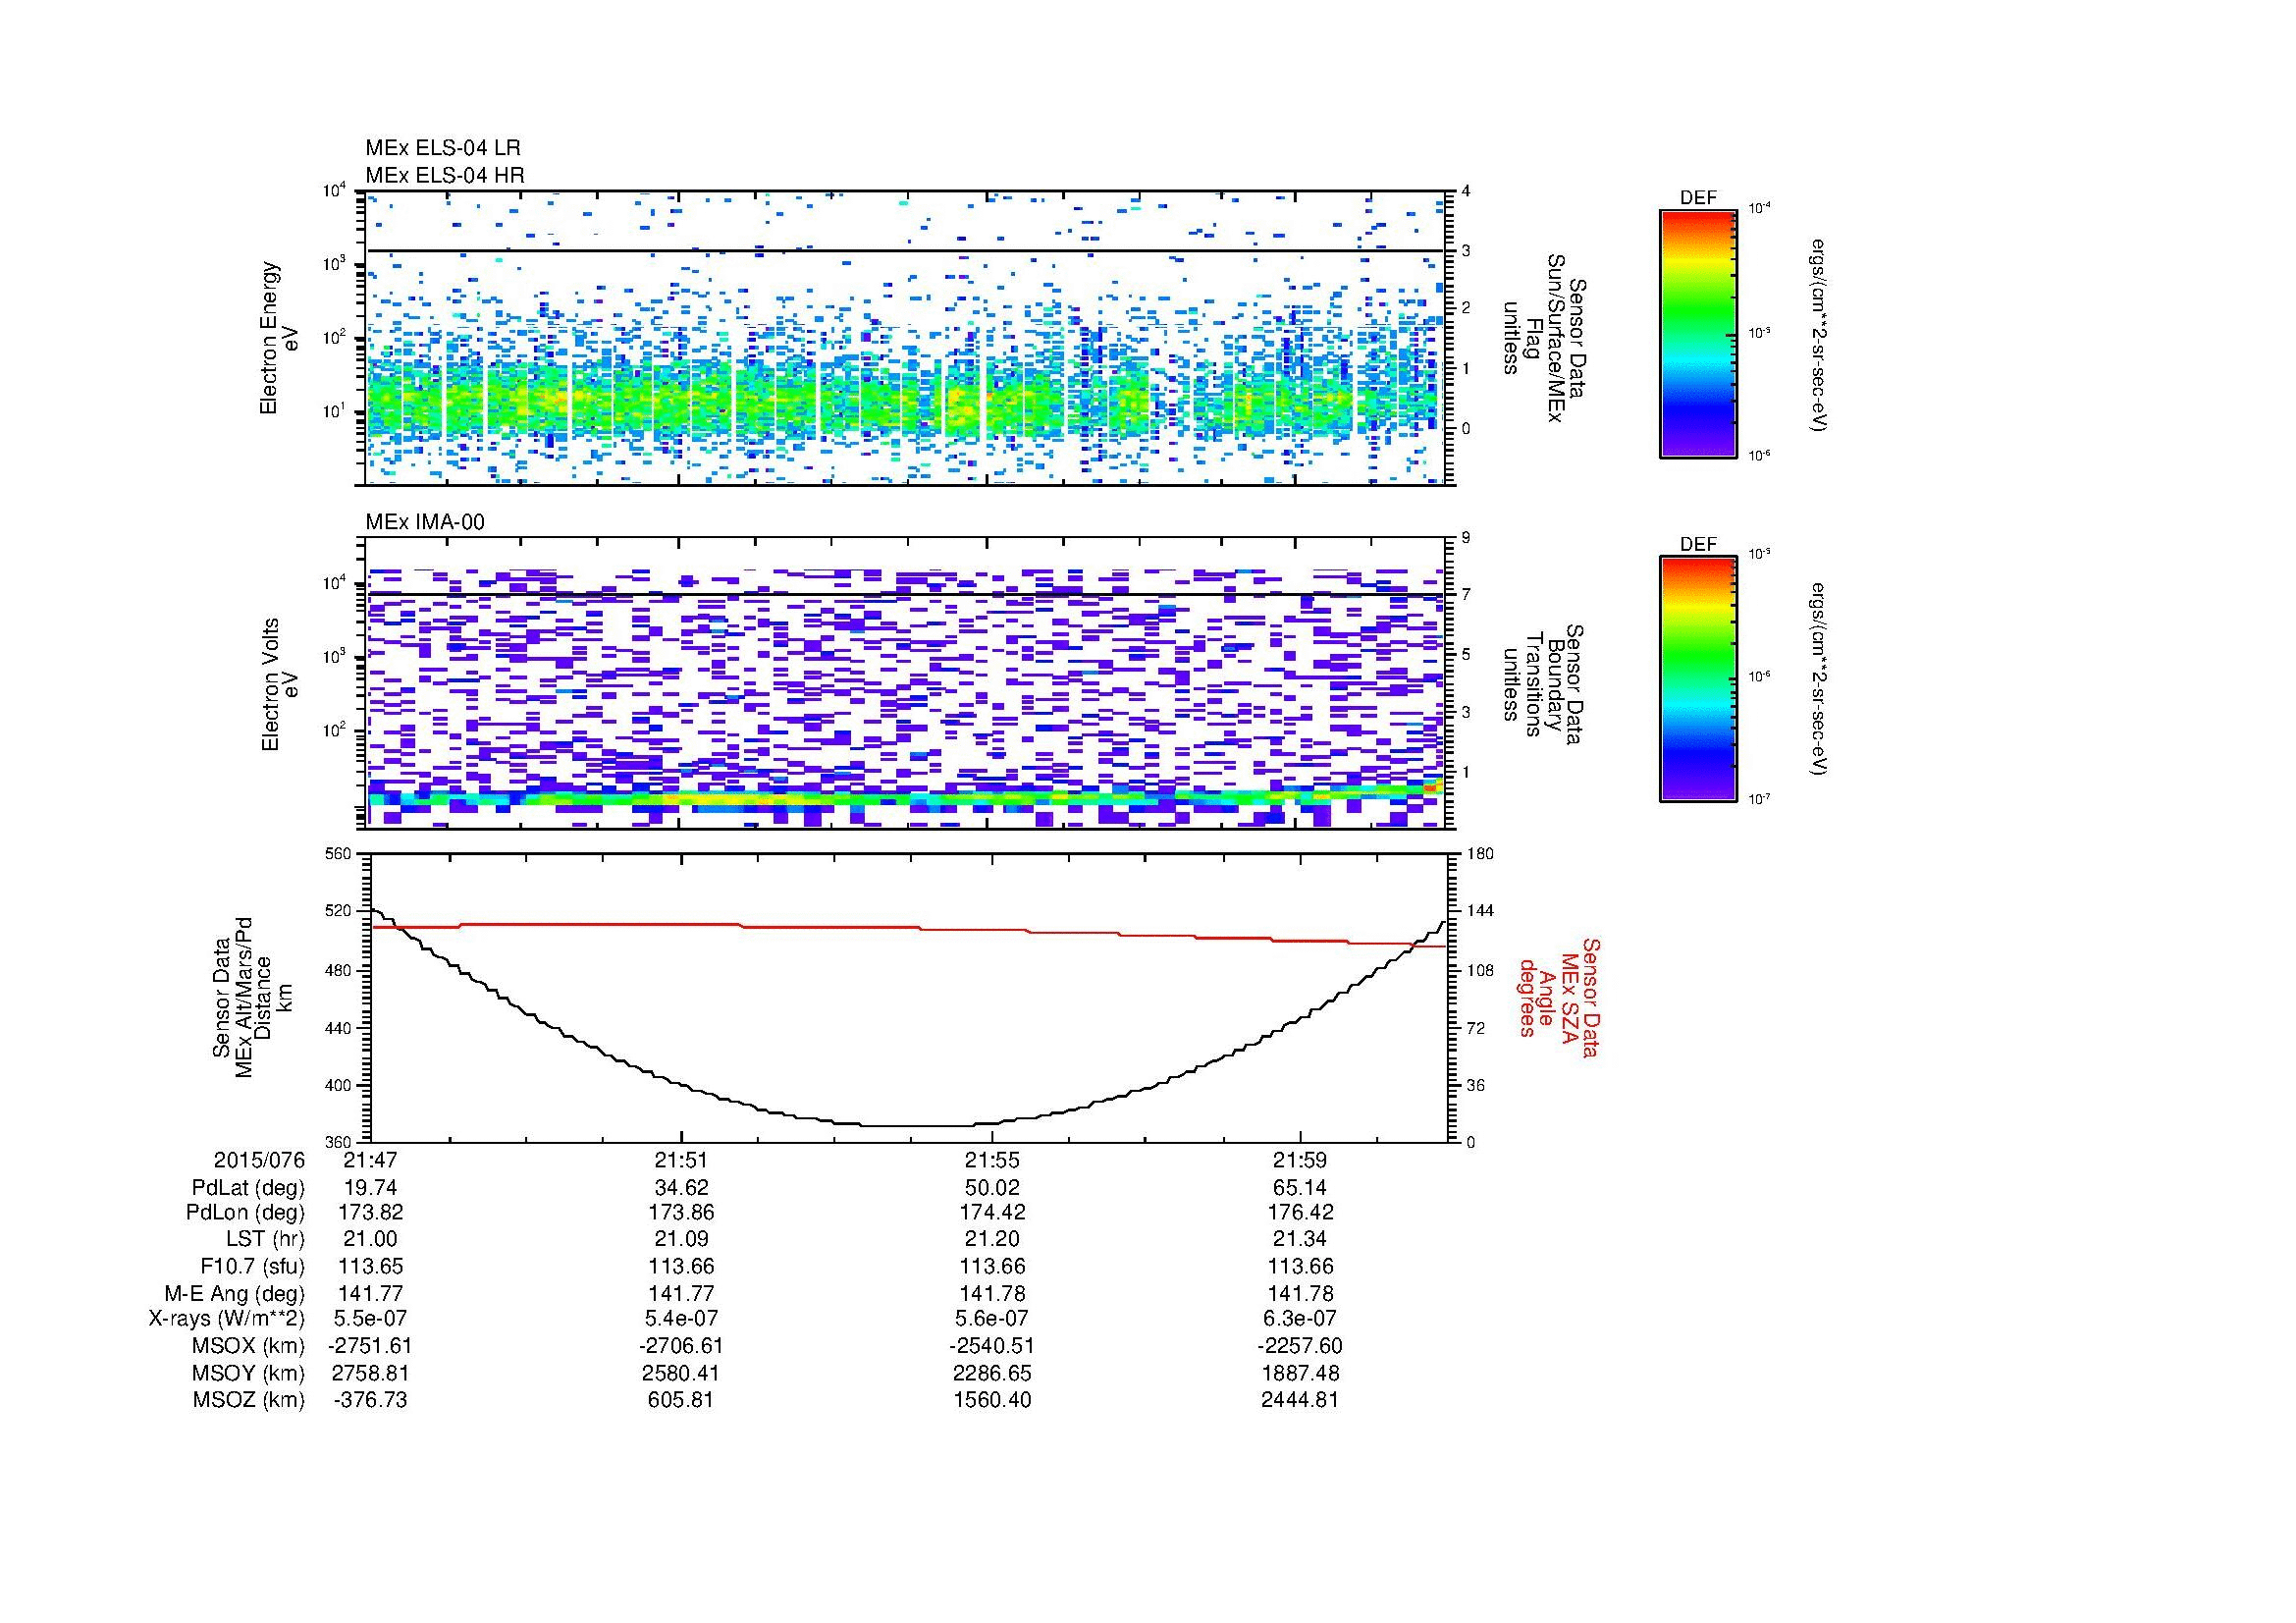Image resolution: width=2296 pixels, height=1623 pixels.
Task: Click the 'PdLat (deg)' row label
Action: 248,1188
